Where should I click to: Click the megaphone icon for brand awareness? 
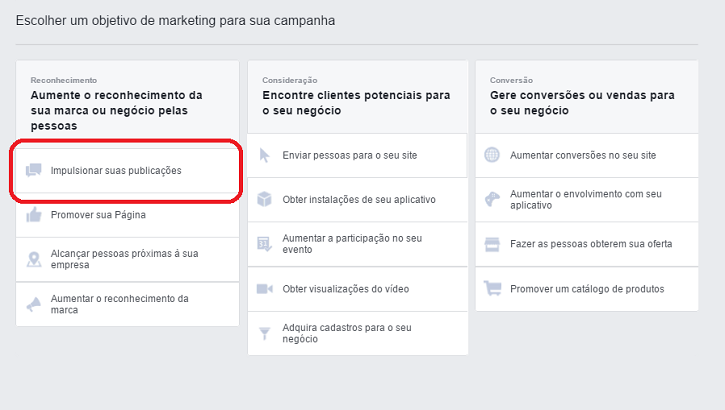point(34,304)
